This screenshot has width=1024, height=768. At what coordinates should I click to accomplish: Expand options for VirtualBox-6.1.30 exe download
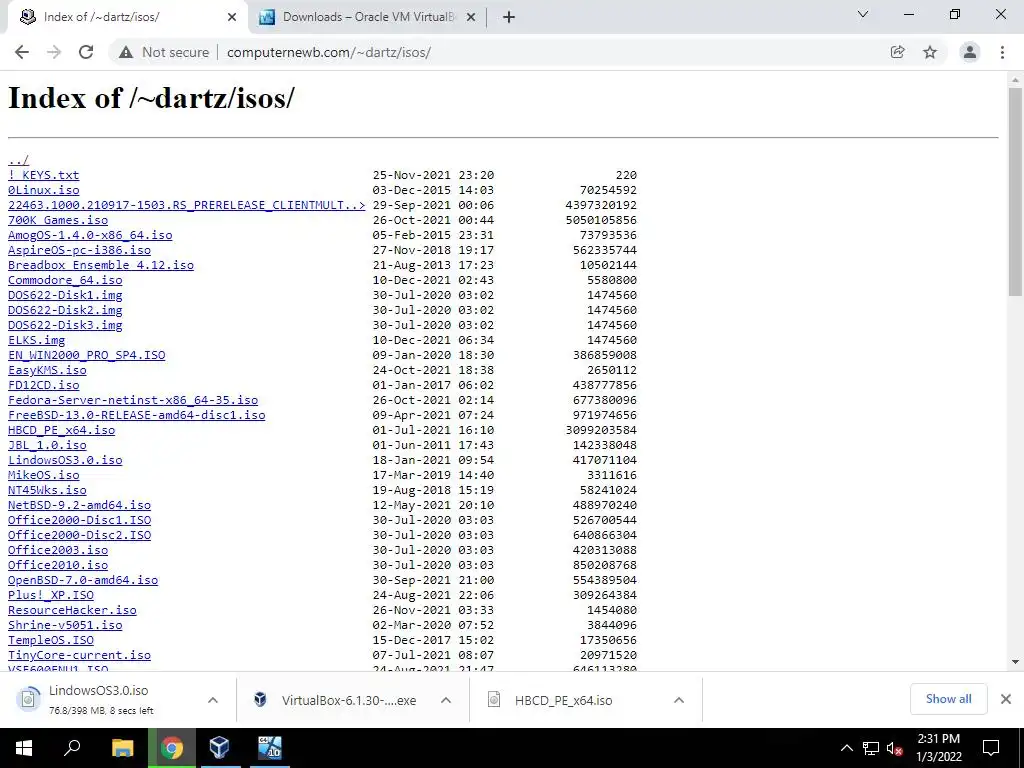(446, 700)
